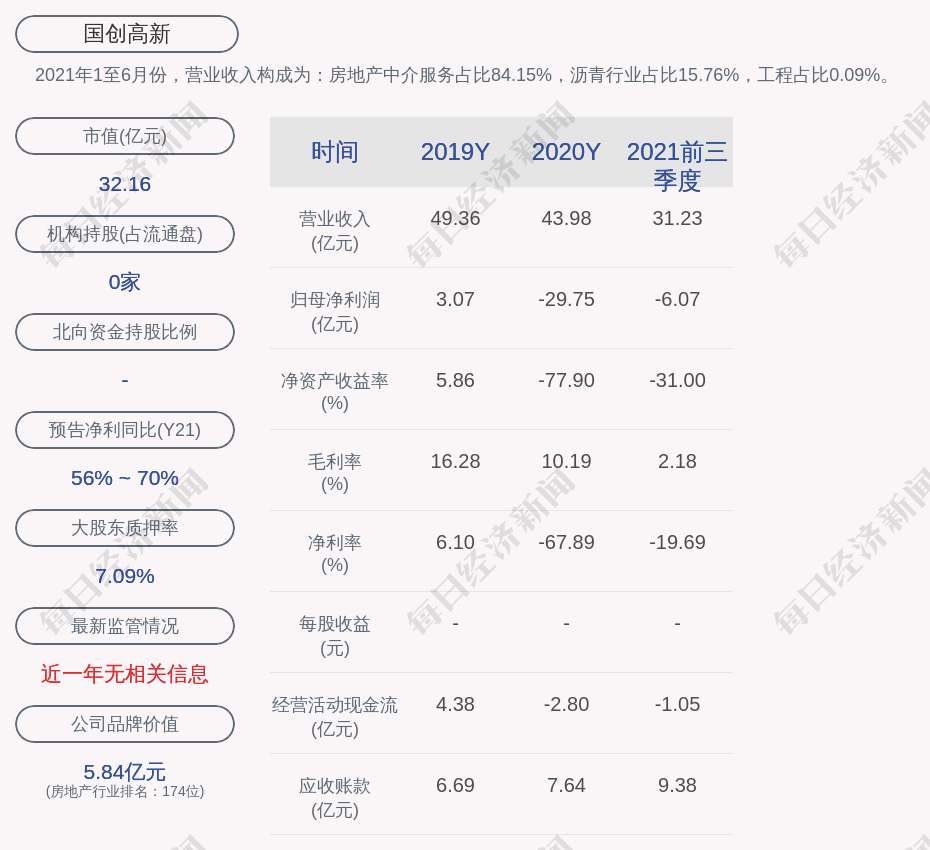Click the 2020Y column header

[566, 152]
